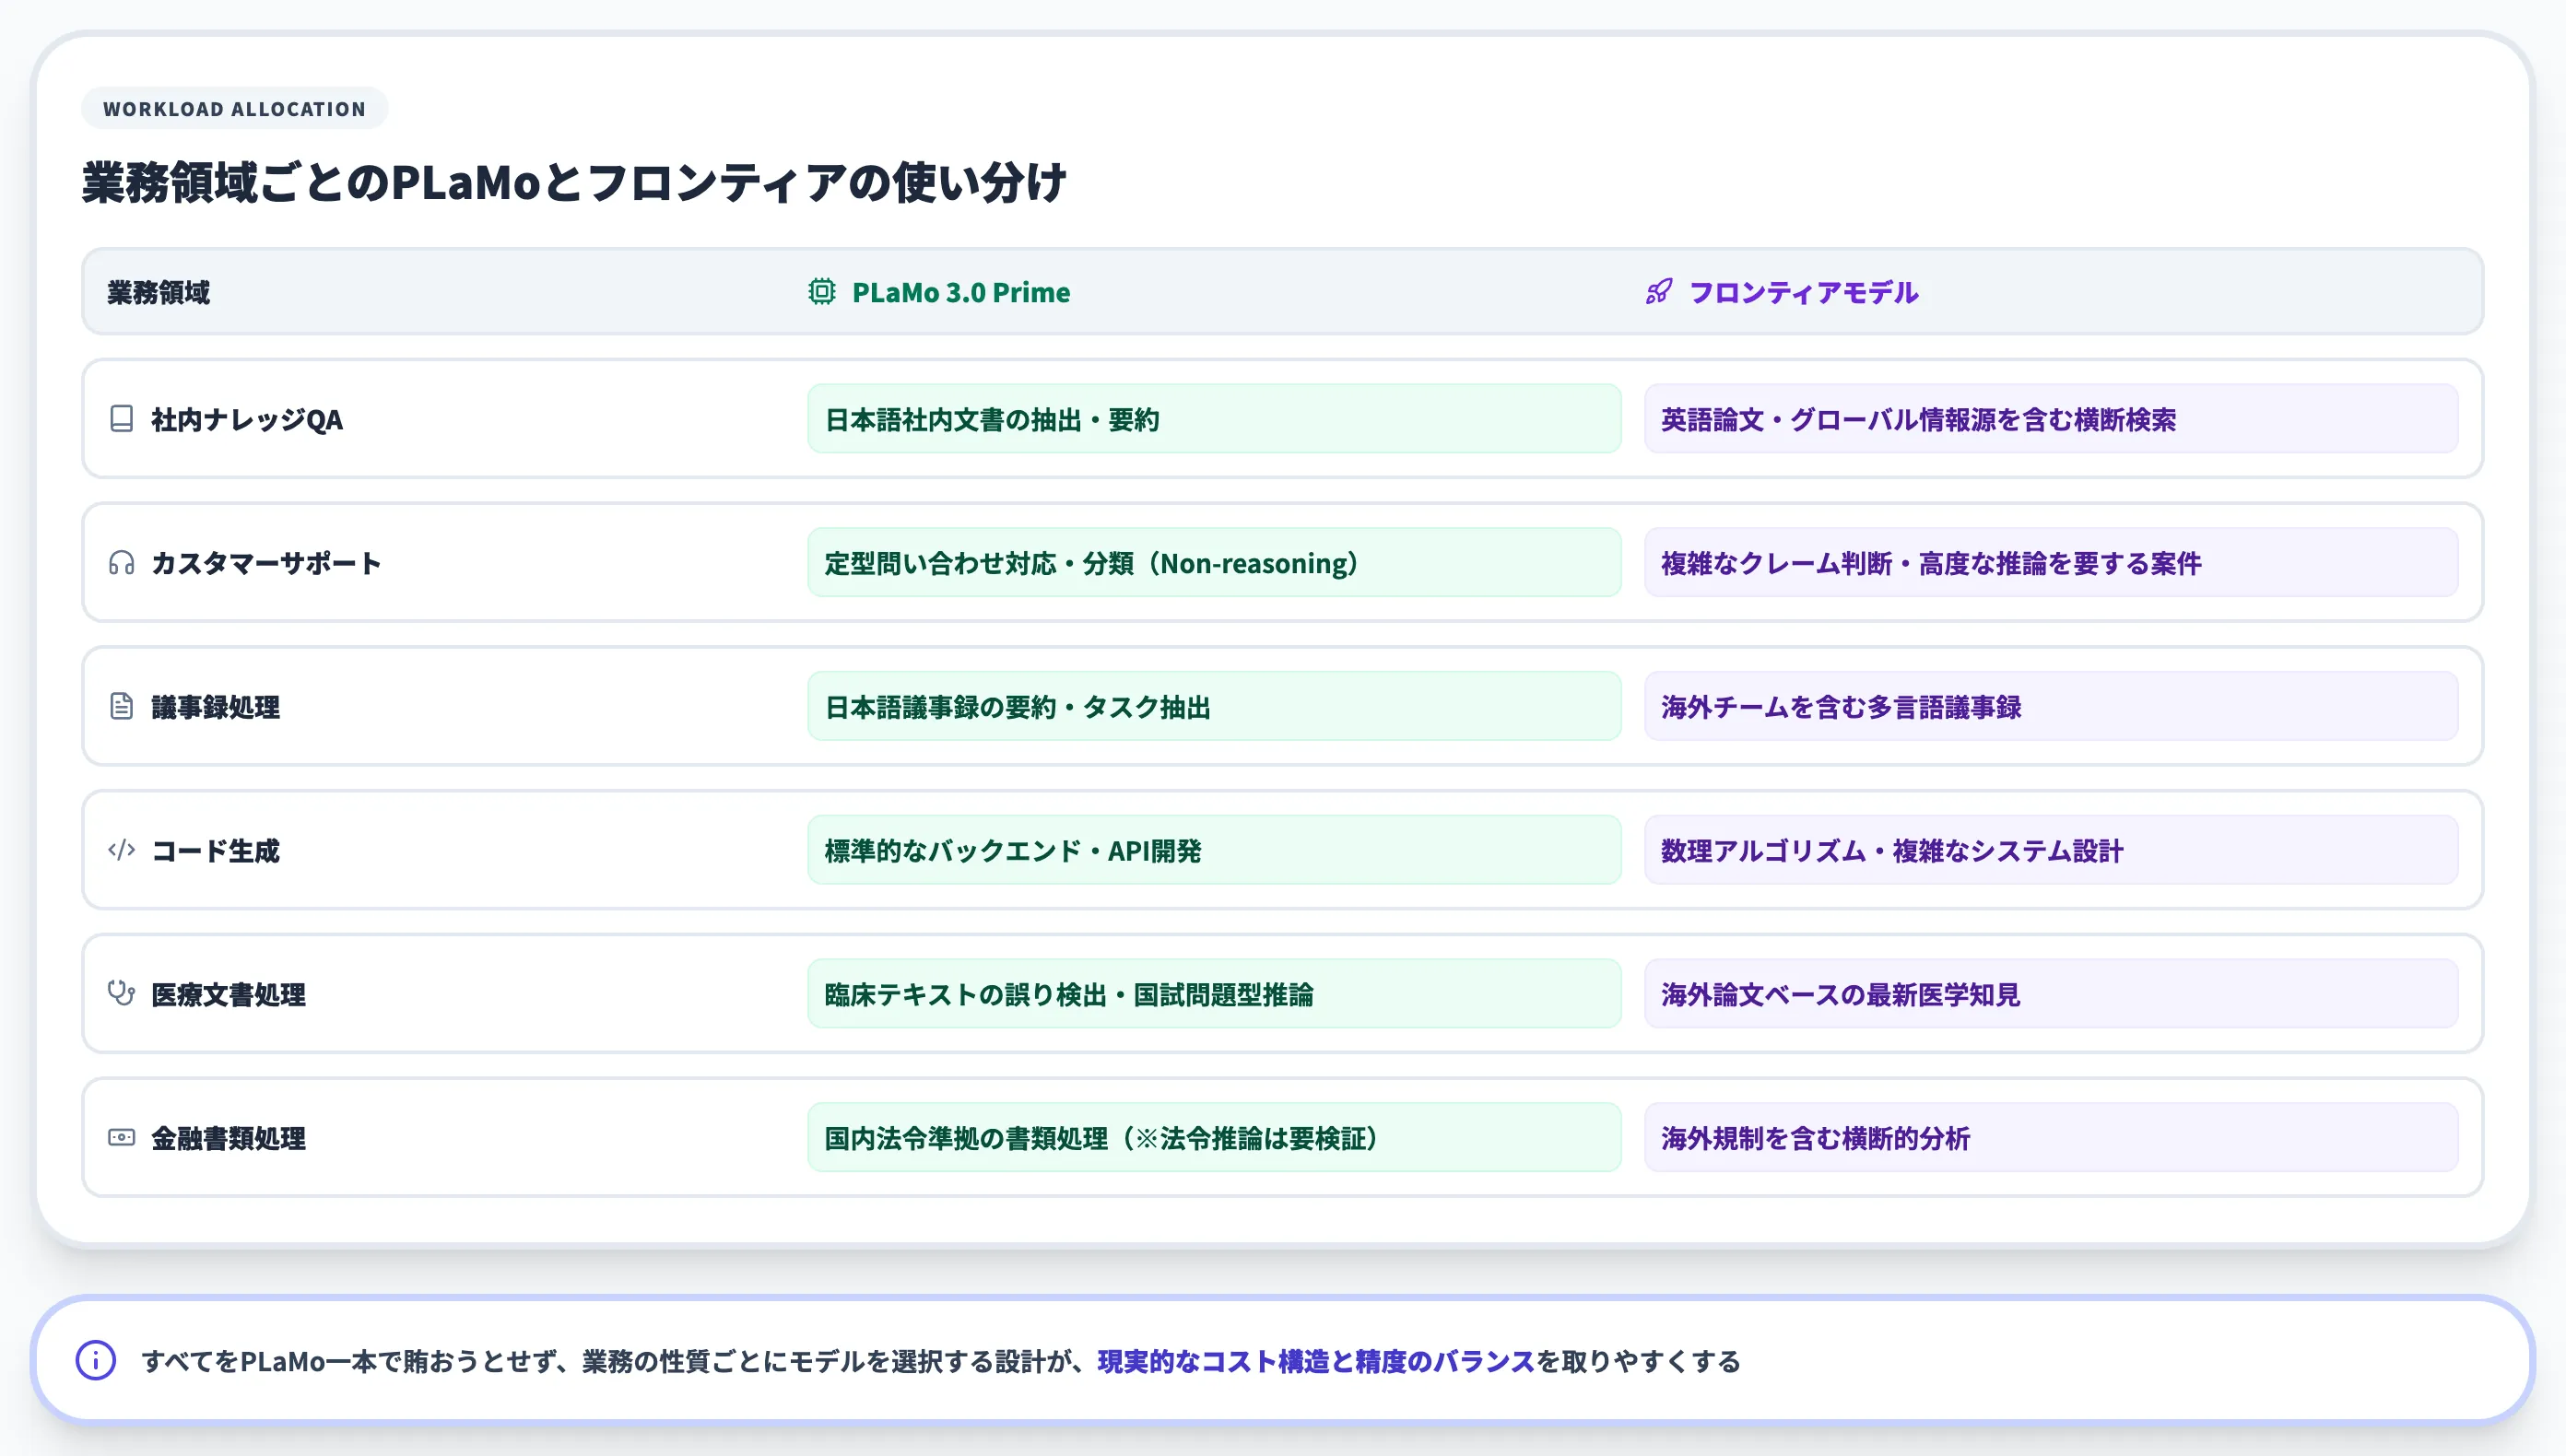Select the 議事録処理 row label
Screen dimensions: 2566x1456
pos(216,707)
